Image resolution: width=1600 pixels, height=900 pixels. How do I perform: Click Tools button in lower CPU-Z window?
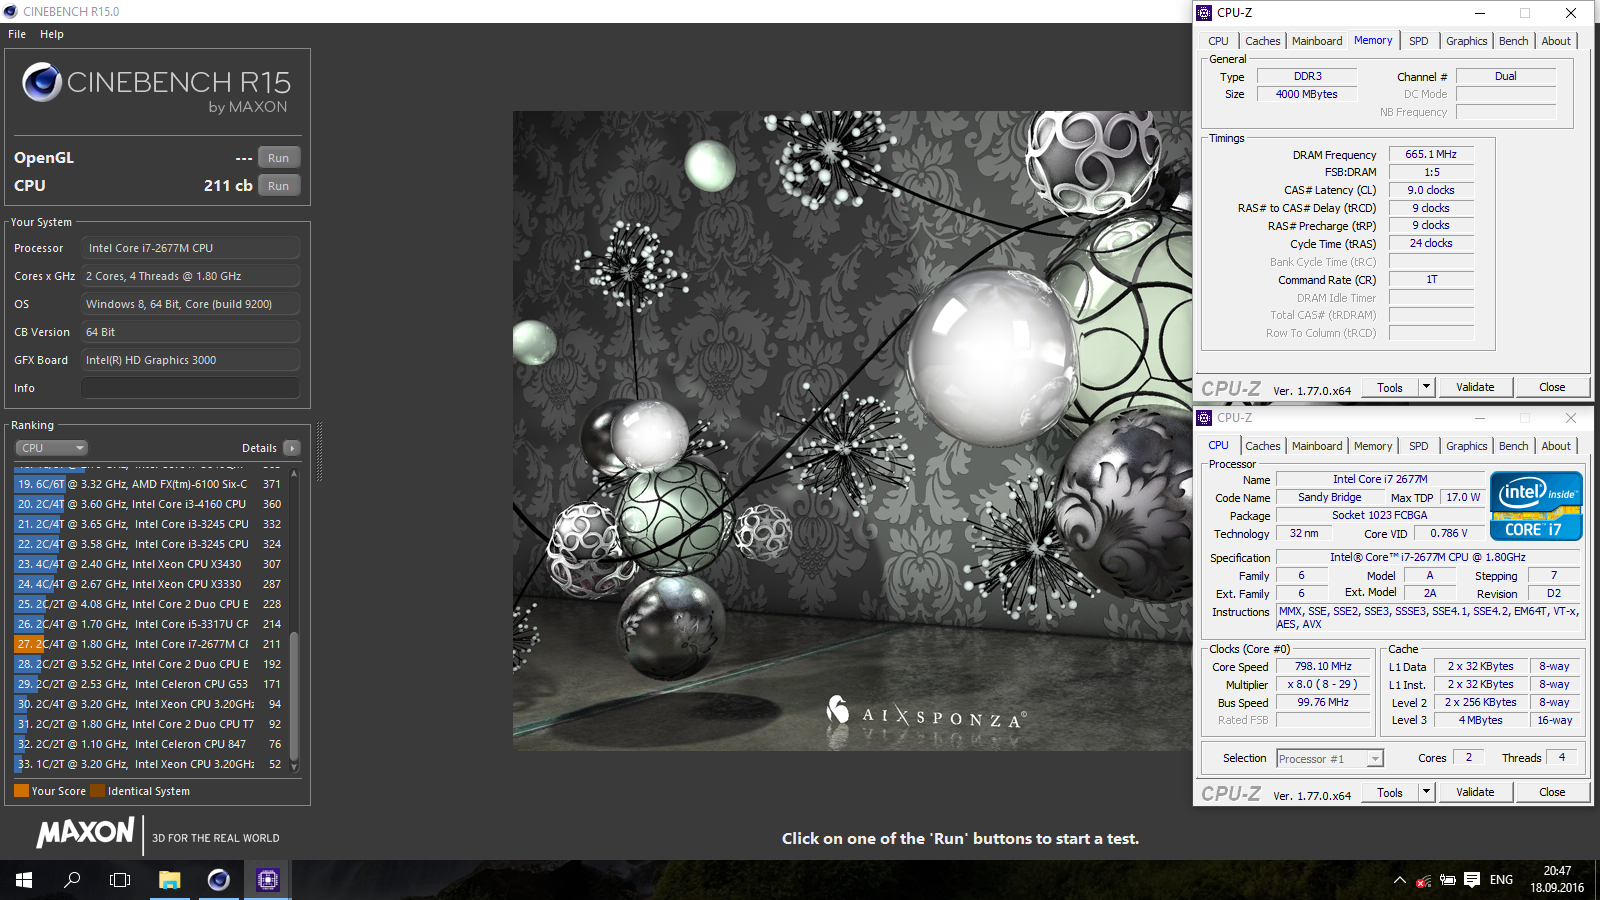coord(1390,792)
